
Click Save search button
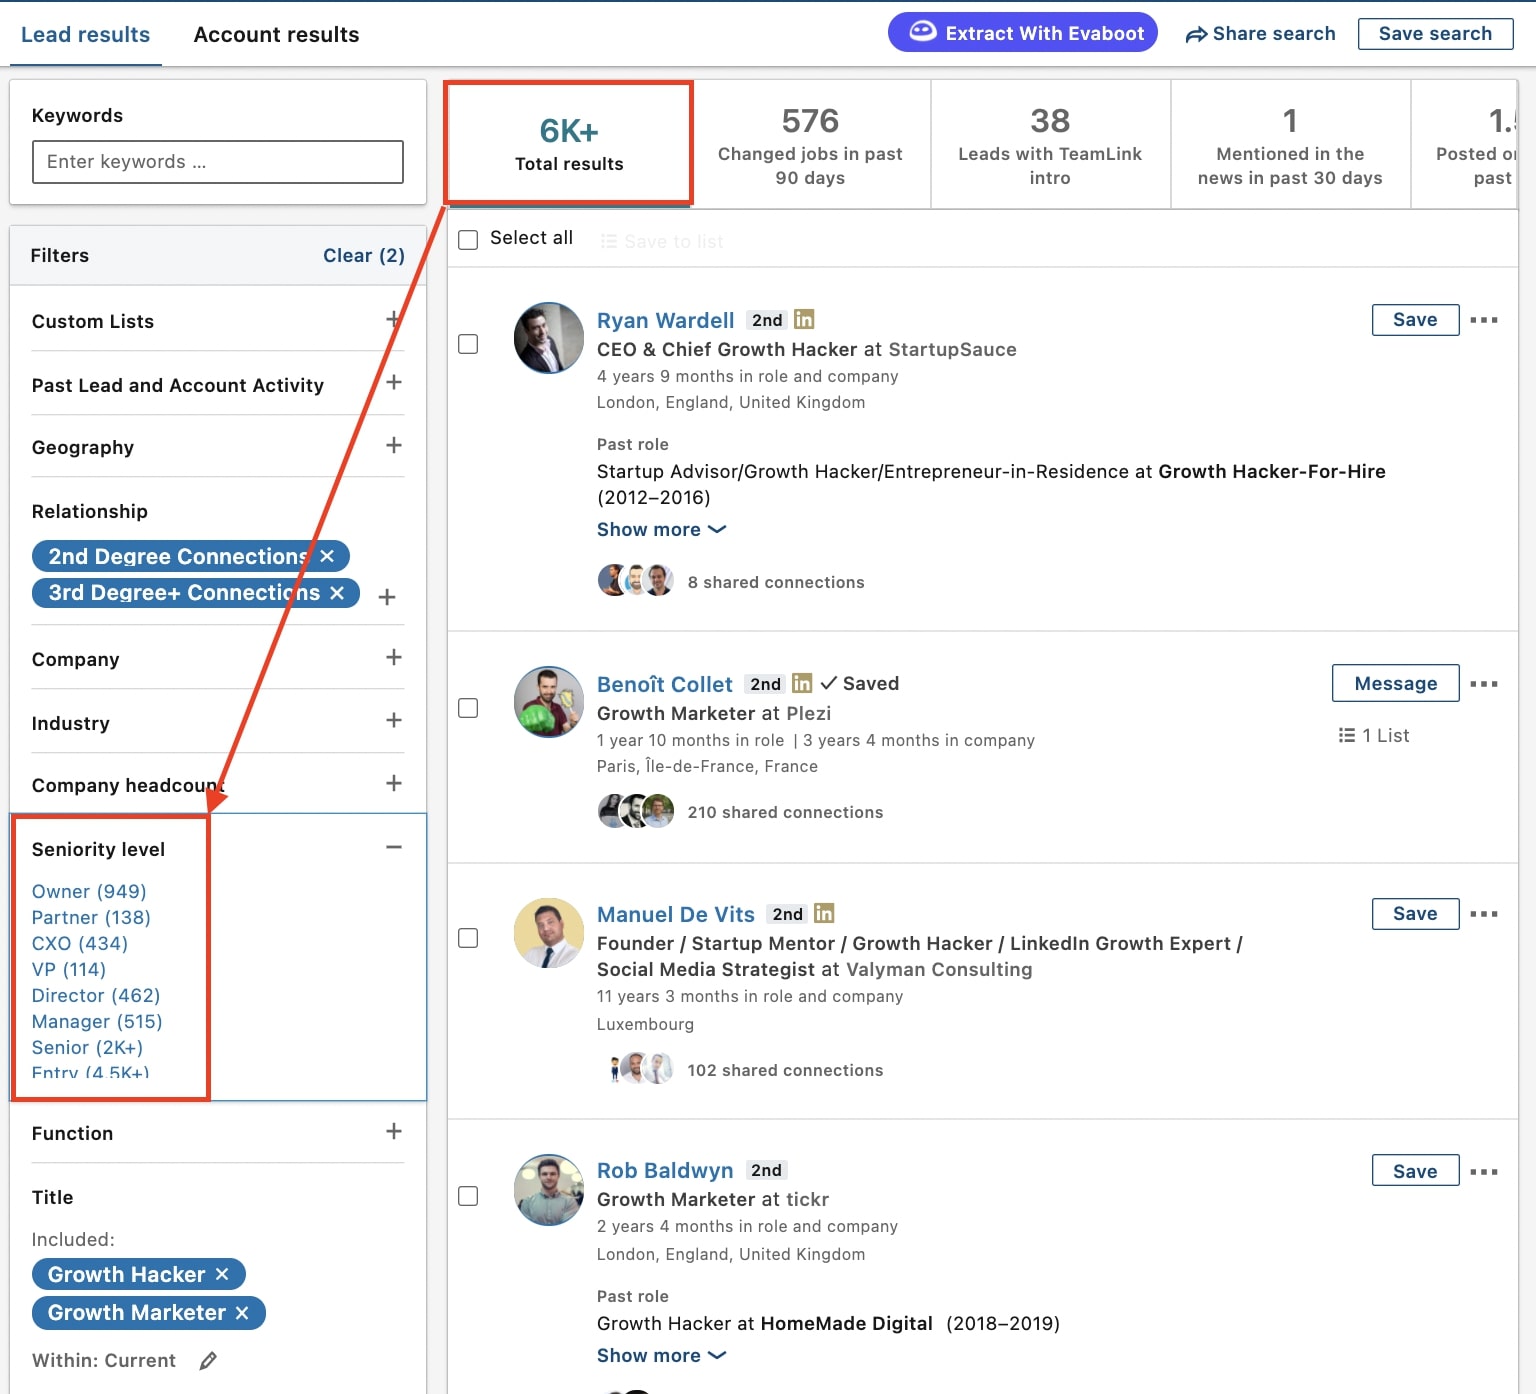pos(1435,34)
